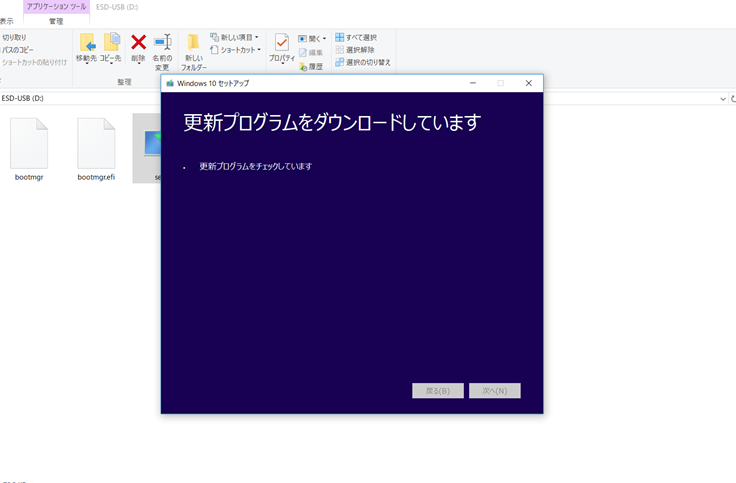Screen dimensions: 736x483
Task: Choose Select all (すべて選択)
Action: (356, 37)
